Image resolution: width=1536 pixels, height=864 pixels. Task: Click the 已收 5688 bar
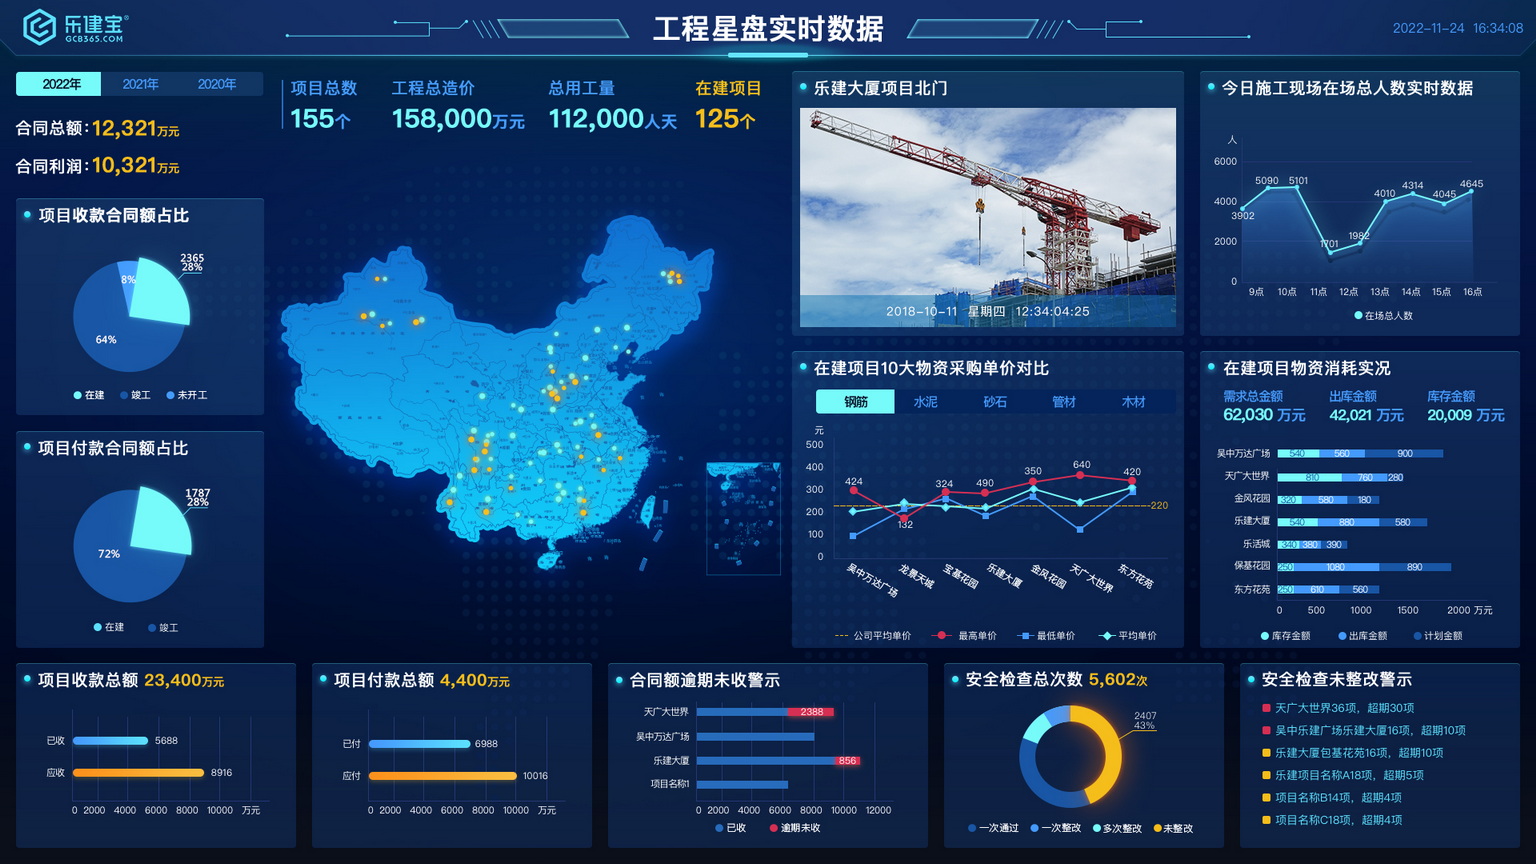tap(110, 741)
